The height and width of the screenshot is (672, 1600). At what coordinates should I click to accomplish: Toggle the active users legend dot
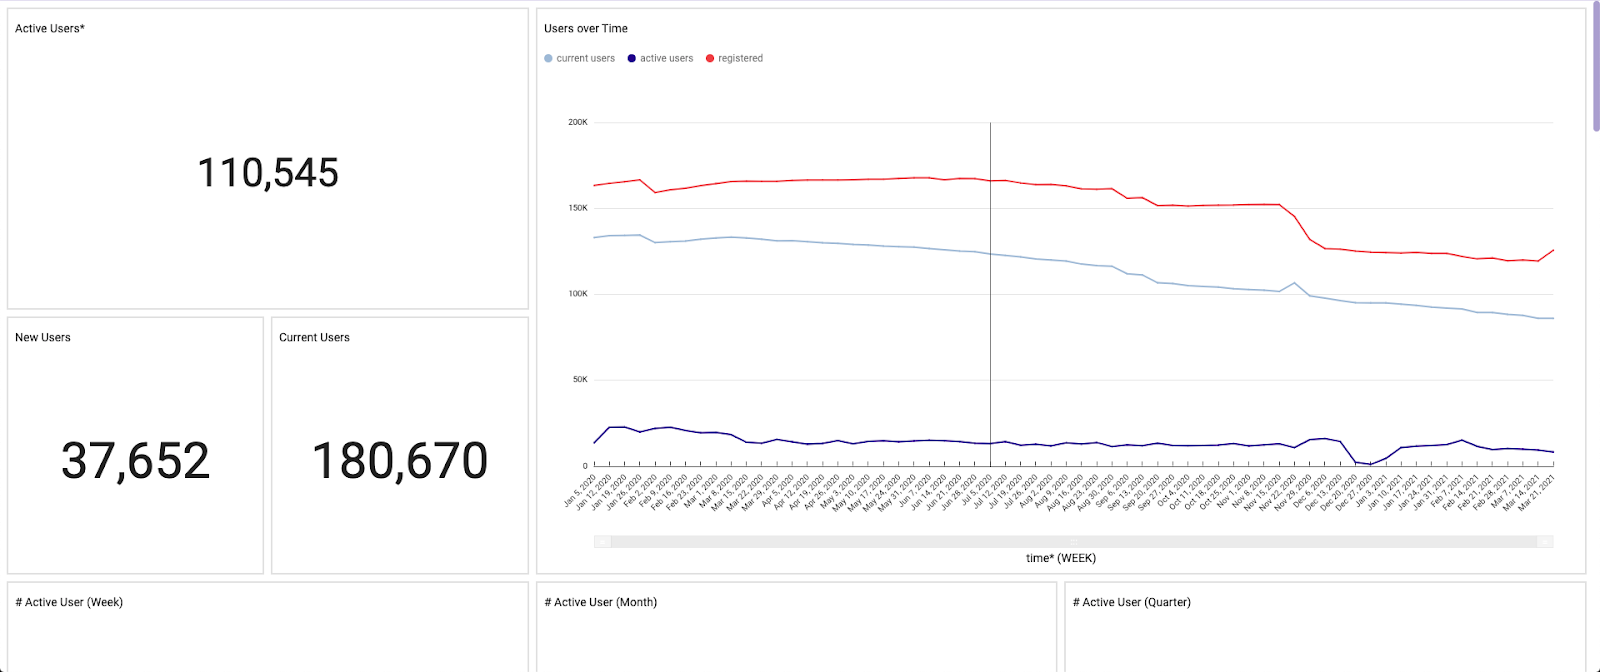(632, 59)
